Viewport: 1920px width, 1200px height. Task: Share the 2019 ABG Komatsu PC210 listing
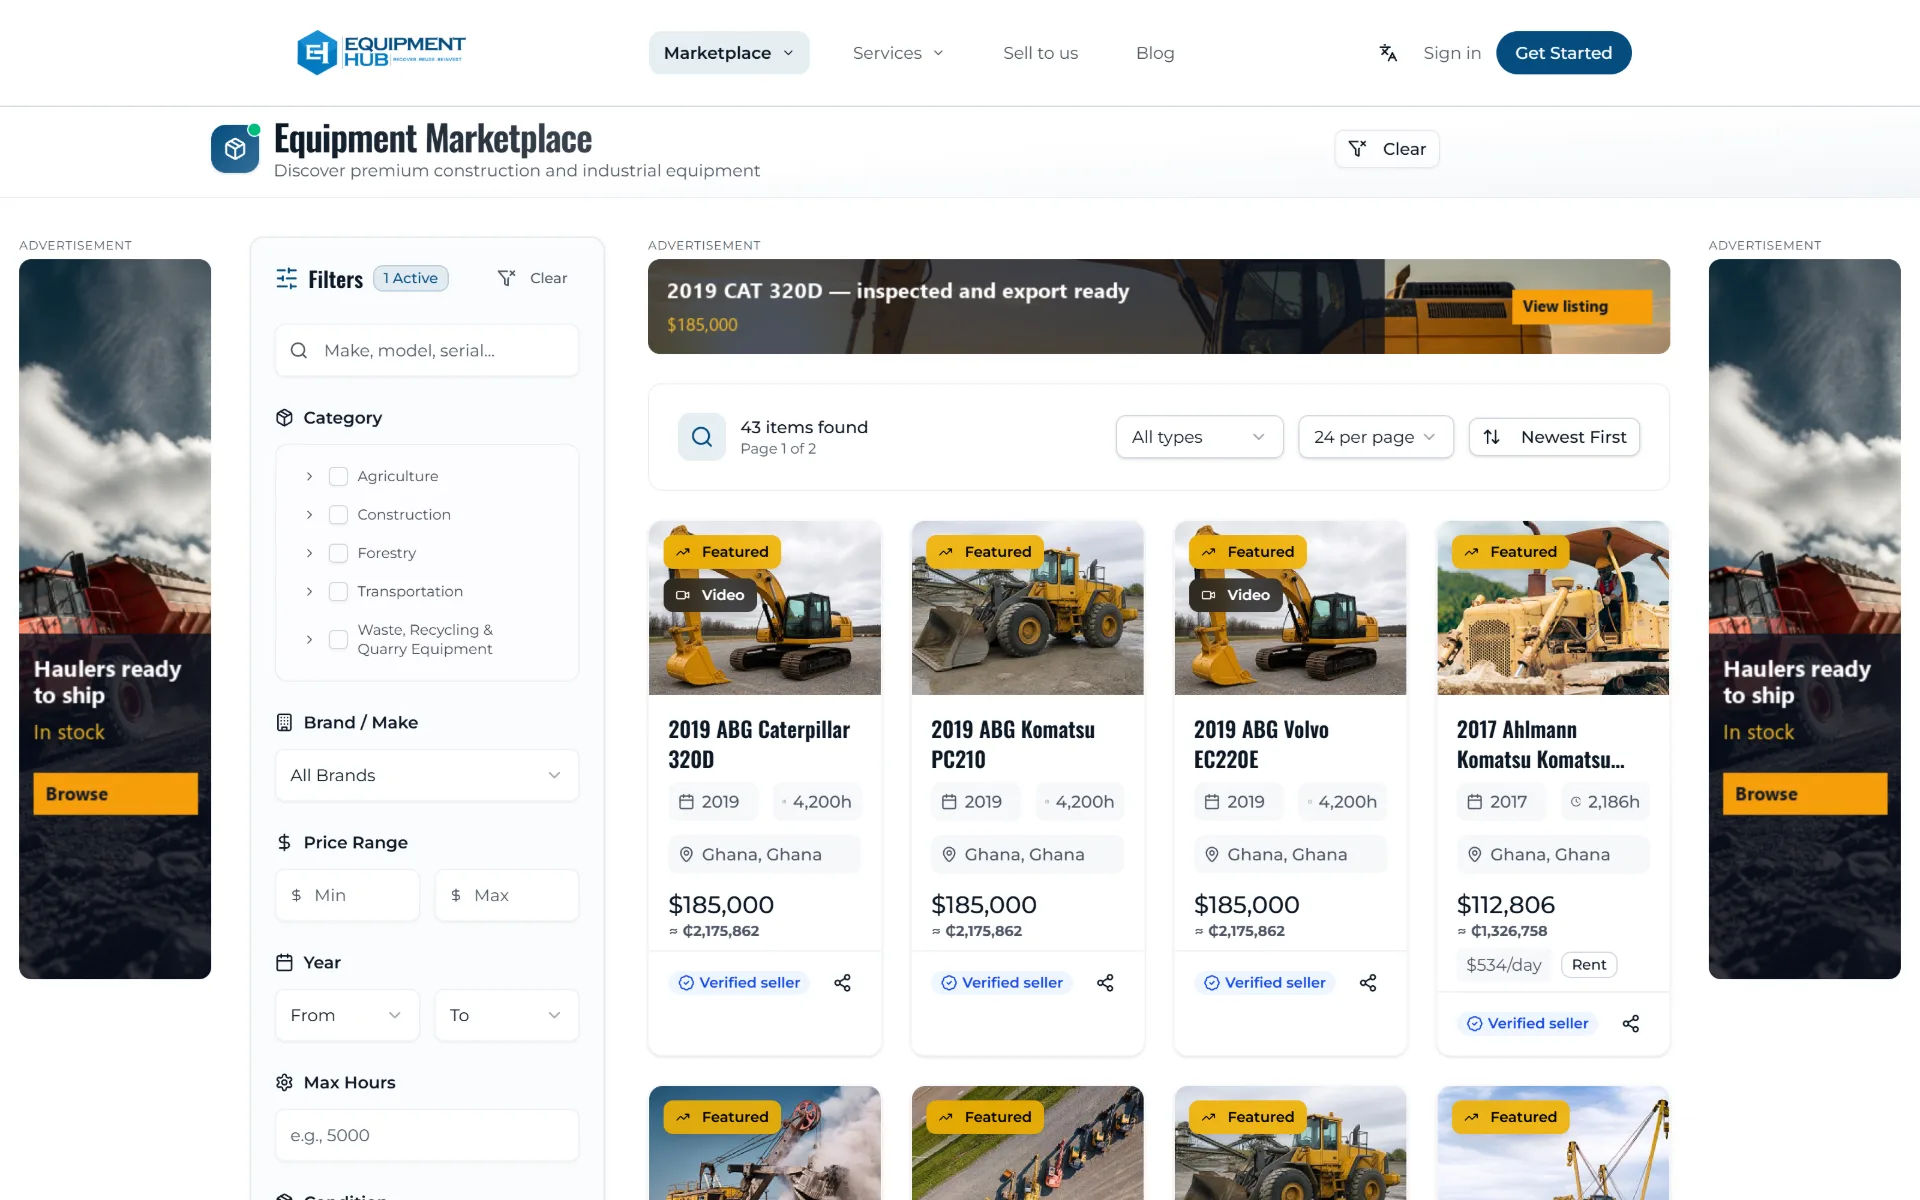pyautogui.click(x=1105, y=983)
